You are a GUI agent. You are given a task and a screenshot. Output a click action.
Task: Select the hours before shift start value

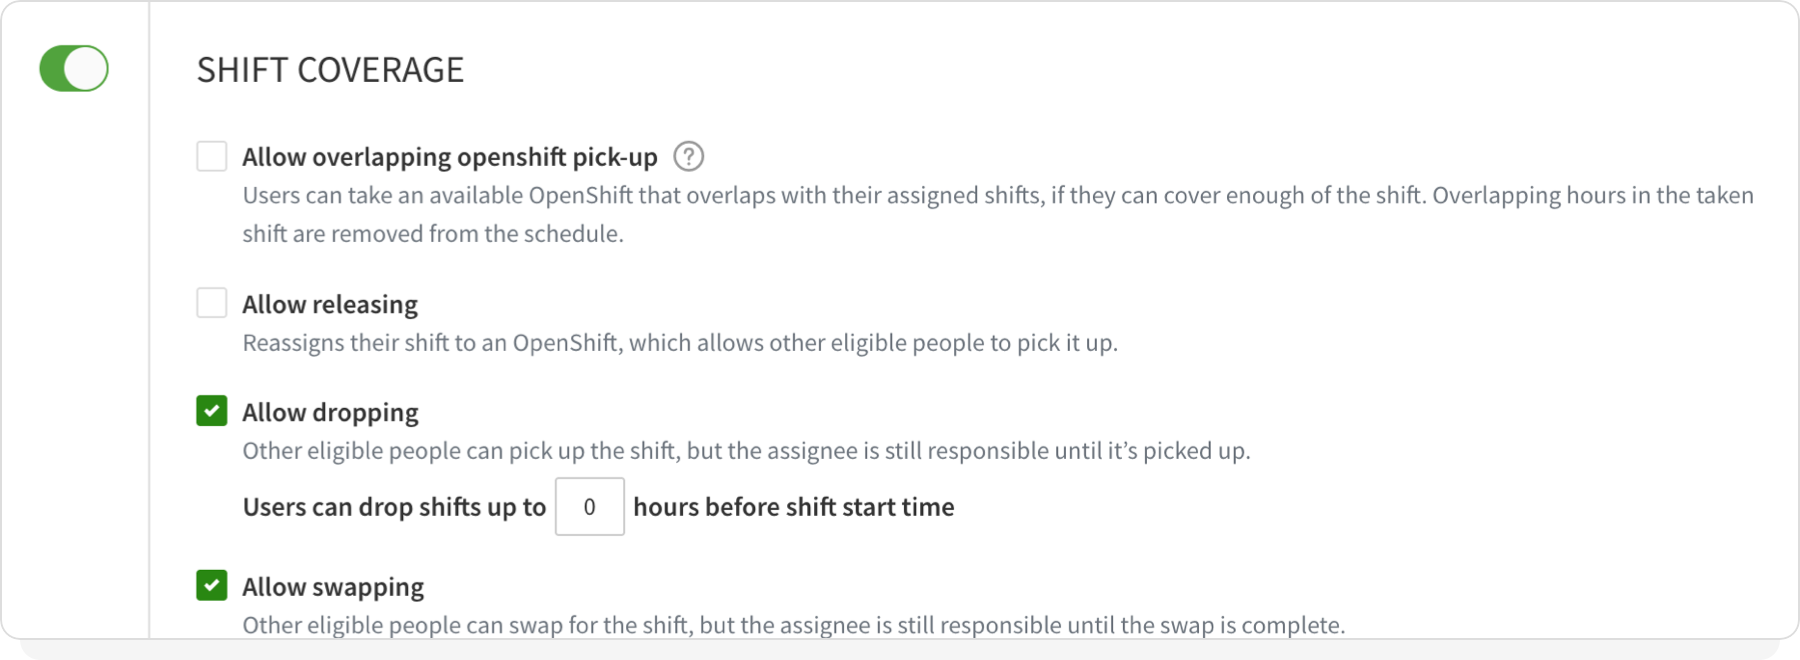click(589, 507)
